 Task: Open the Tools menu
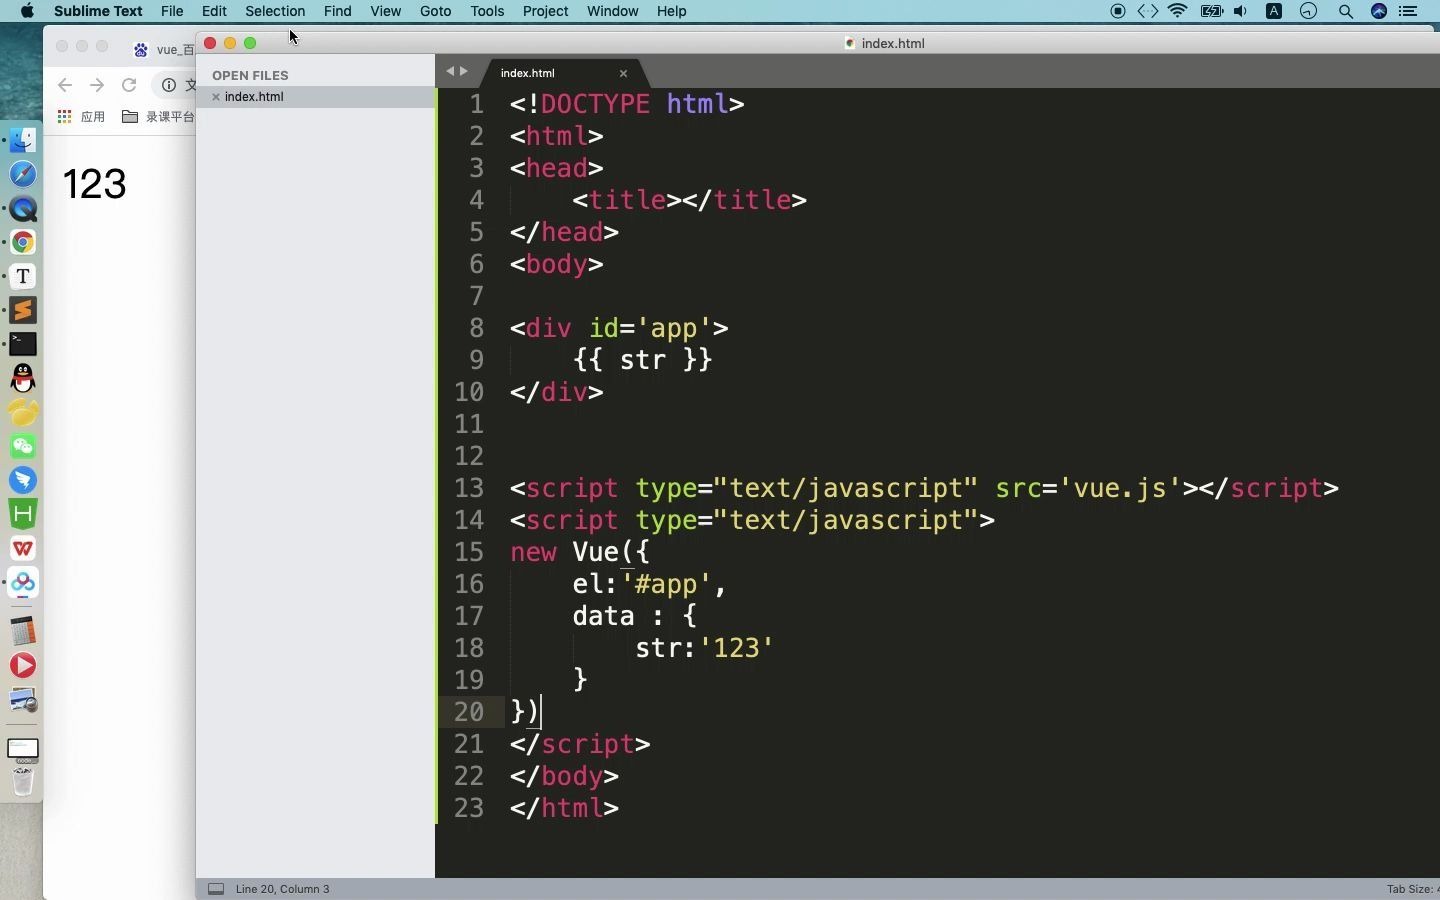point(487,11)
